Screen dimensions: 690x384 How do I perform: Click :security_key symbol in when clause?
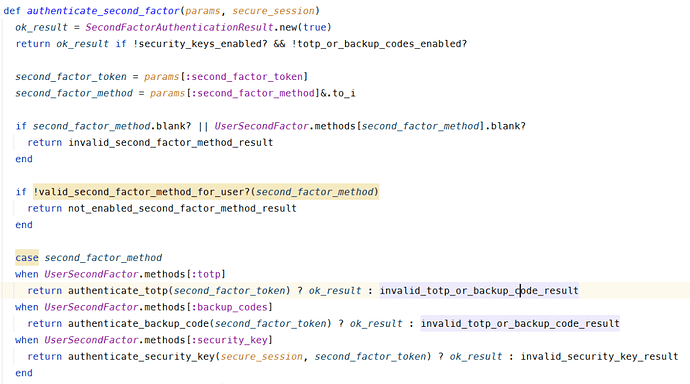(x=230, y=340)
